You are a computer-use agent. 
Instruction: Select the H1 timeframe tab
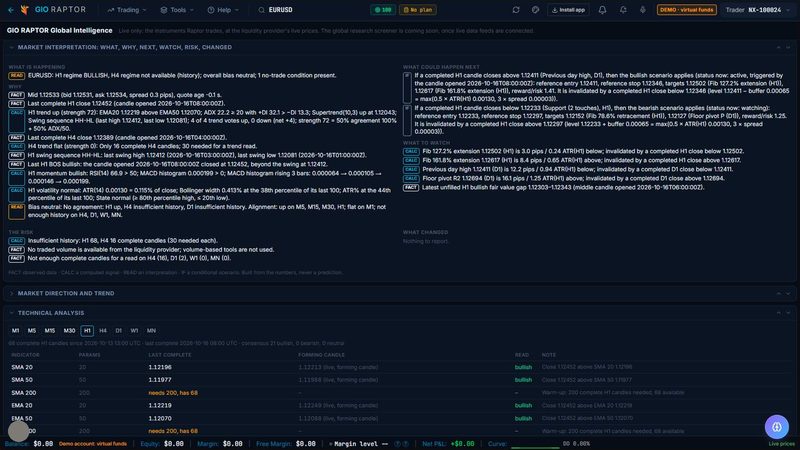(x=87, y=331)
